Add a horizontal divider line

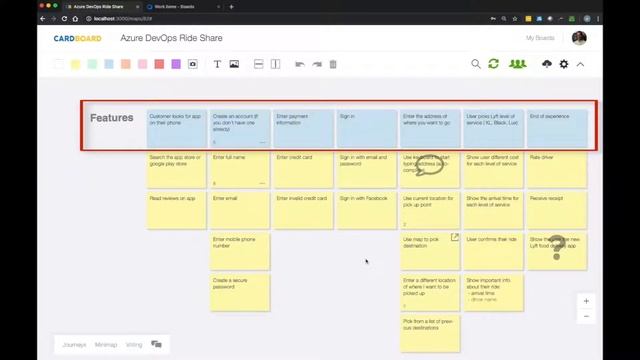click(258, 64)
